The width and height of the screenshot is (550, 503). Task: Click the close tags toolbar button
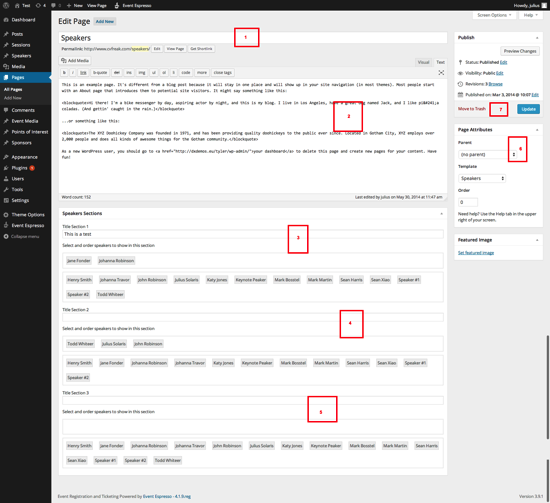(223, 73)
